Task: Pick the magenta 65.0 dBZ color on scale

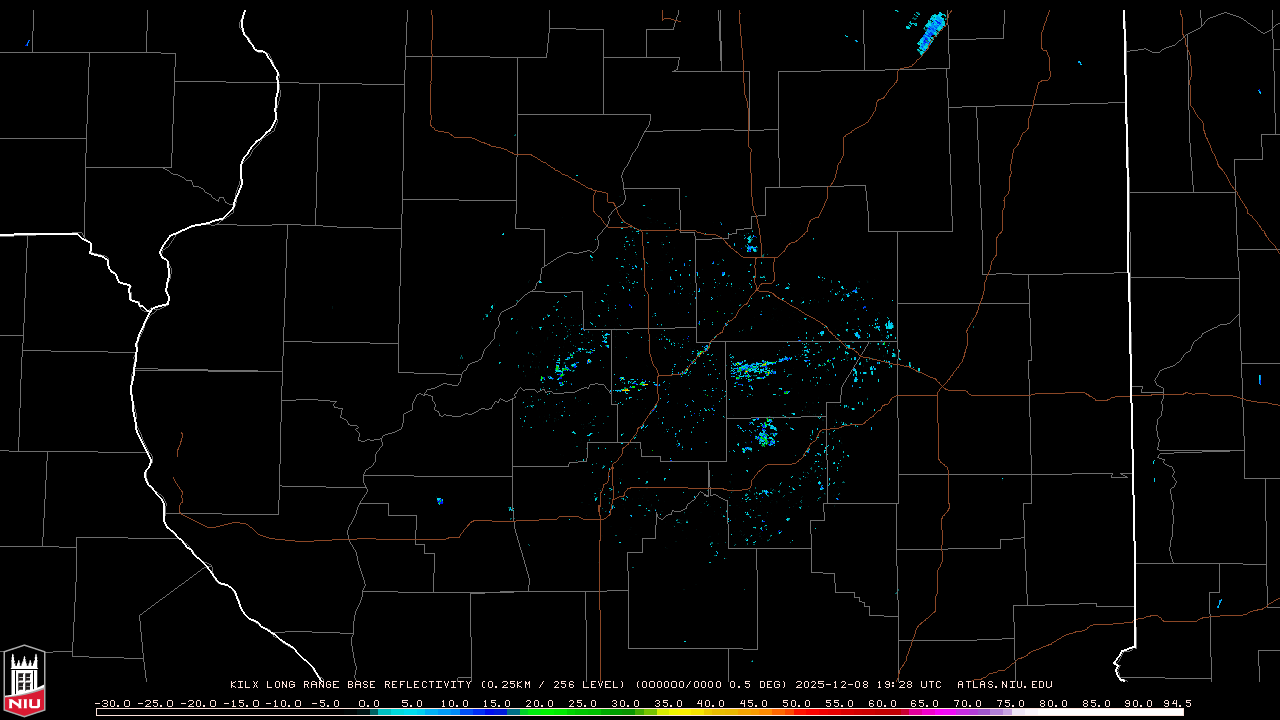Action: (925, 712)
